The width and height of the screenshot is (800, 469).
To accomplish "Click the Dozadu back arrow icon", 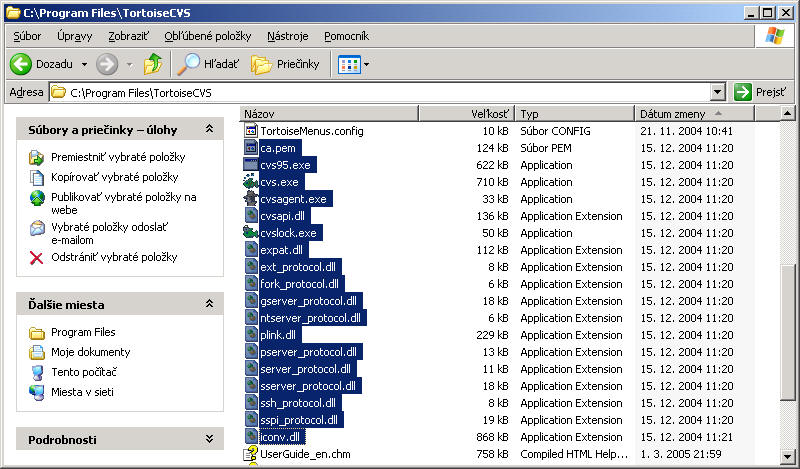I will 21,64.
